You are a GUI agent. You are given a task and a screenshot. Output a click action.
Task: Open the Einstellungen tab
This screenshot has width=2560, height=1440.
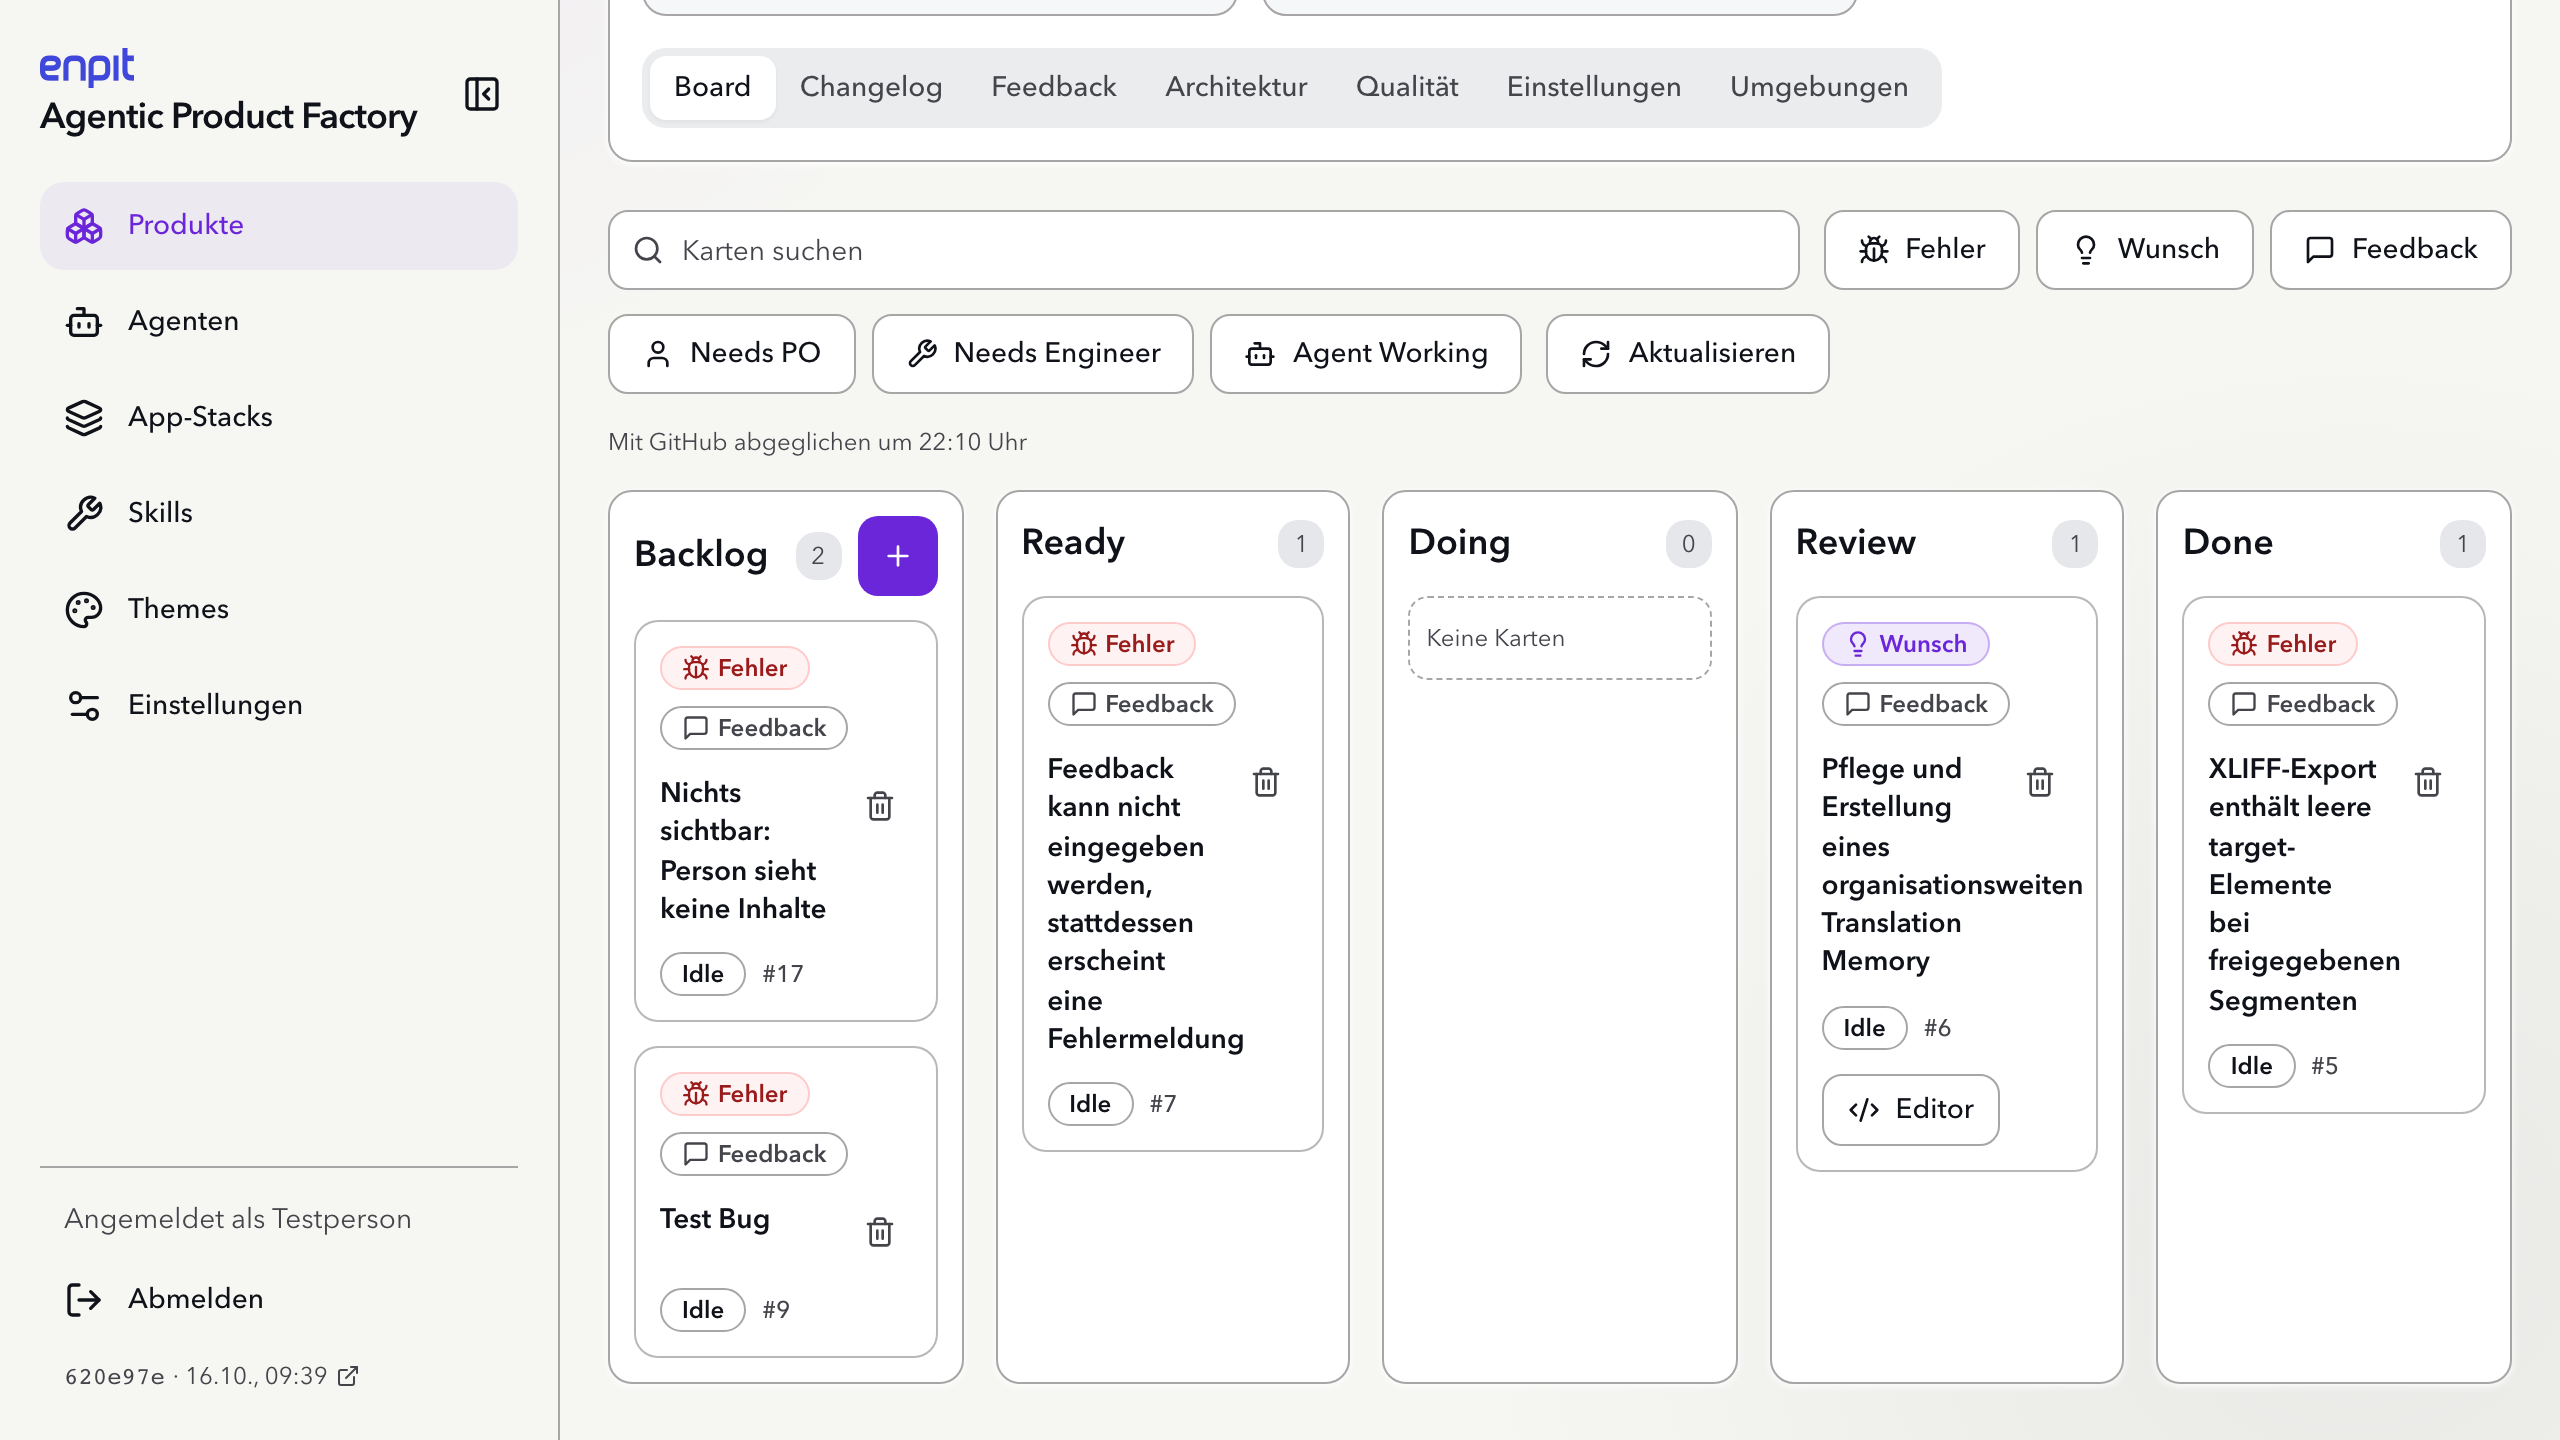coord(1594,87)
